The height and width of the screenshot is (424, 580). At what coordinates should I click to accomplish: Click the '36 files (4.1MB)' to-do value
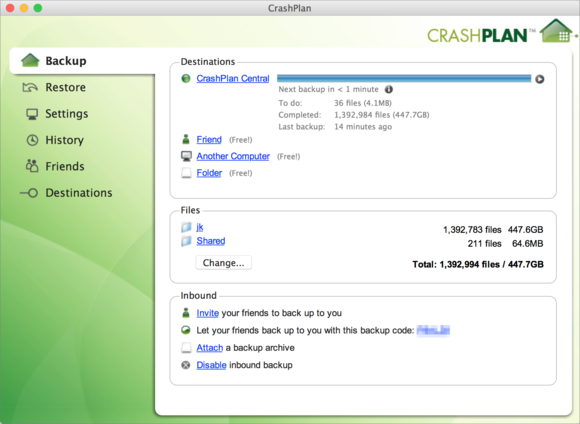pos(363,103)
